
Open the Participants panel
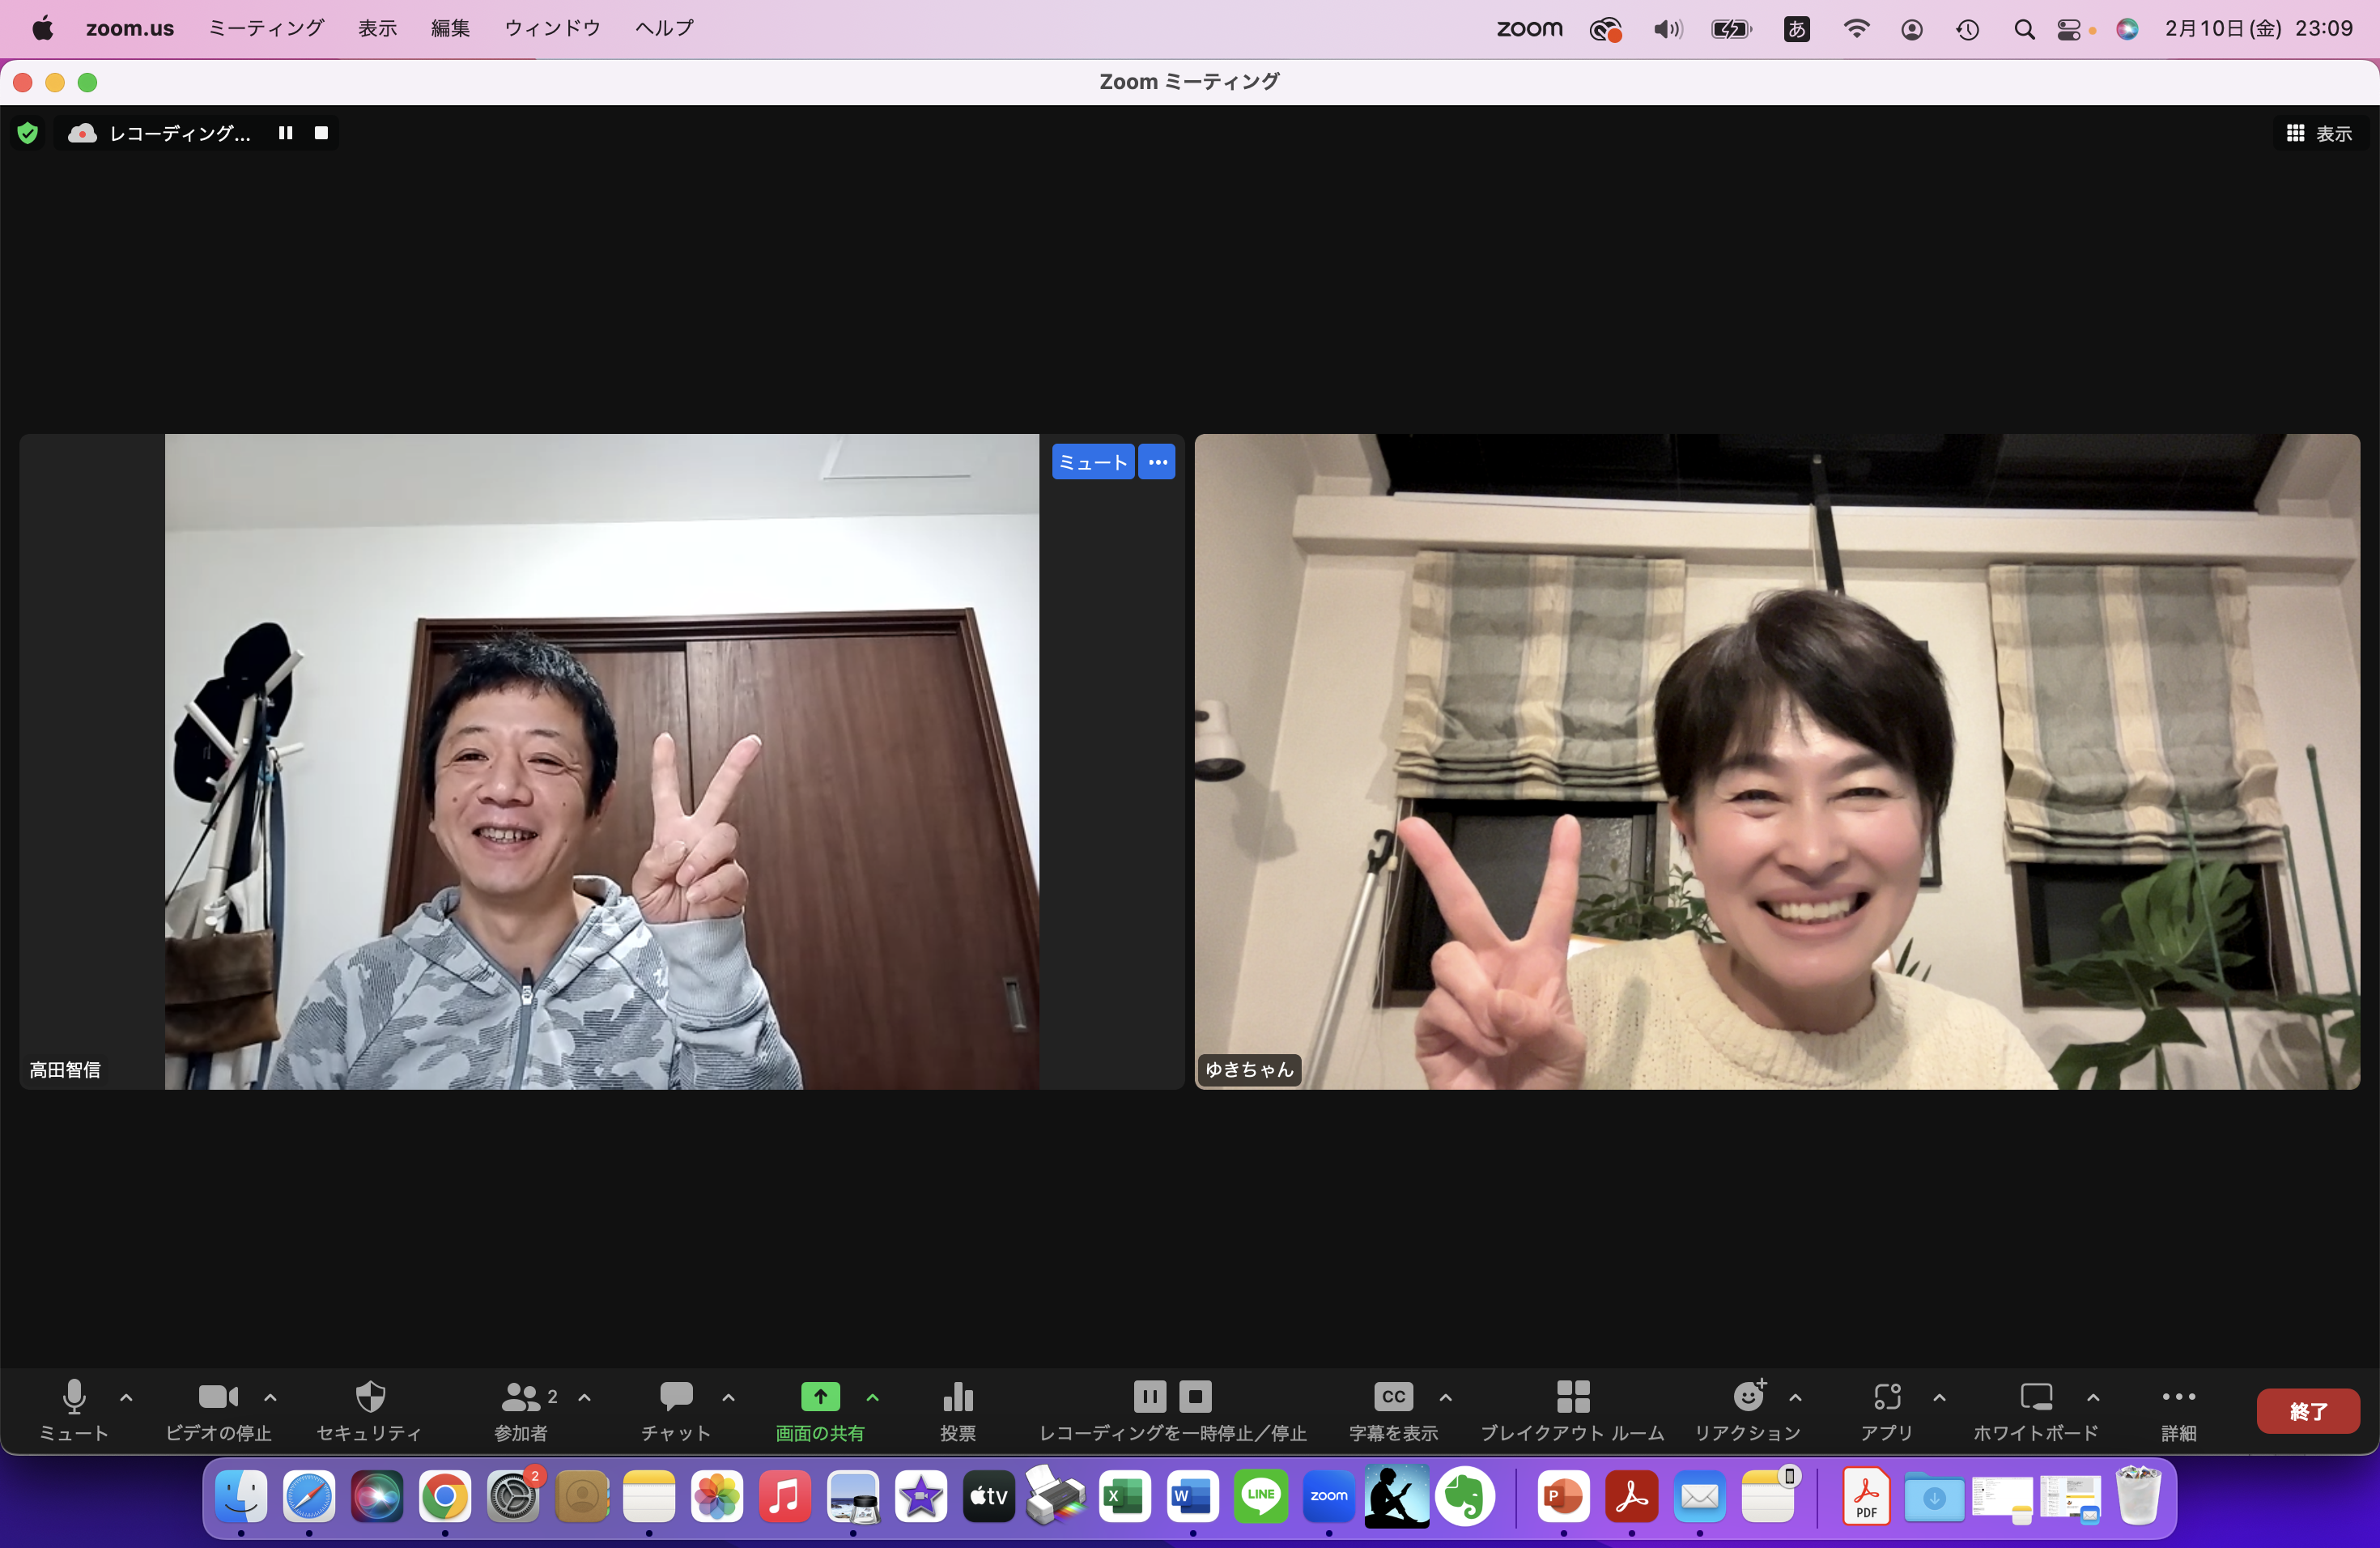(x=521, y=1396)
